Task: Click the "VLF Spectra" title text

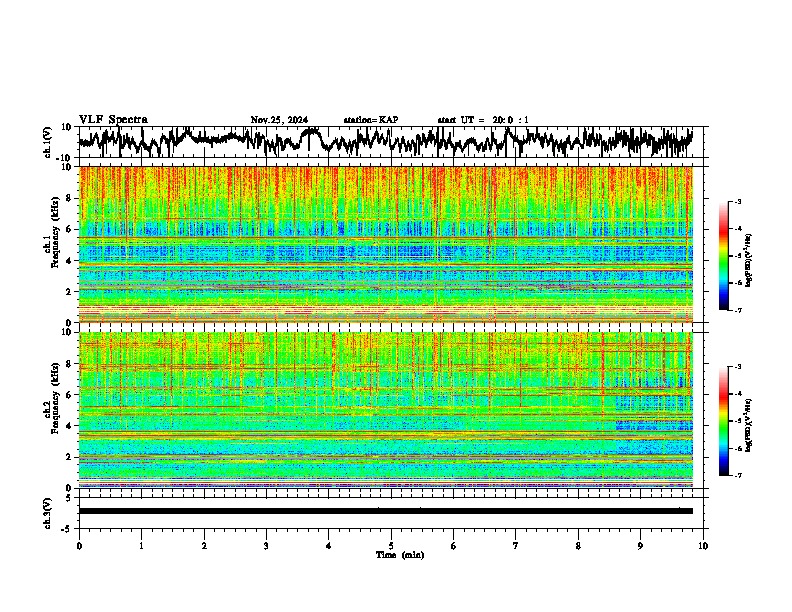Action: [x=113, y=120]
